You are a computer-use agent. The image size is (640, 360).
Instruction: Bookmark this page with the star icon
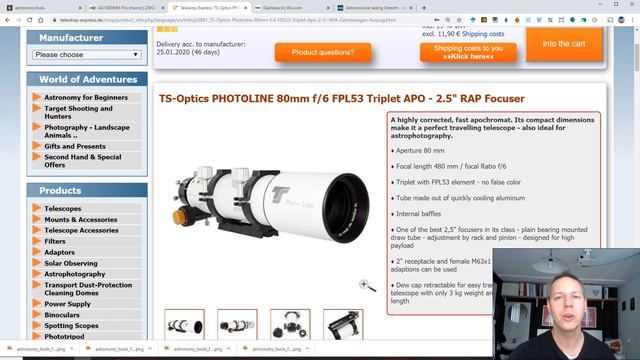point(459,20)
